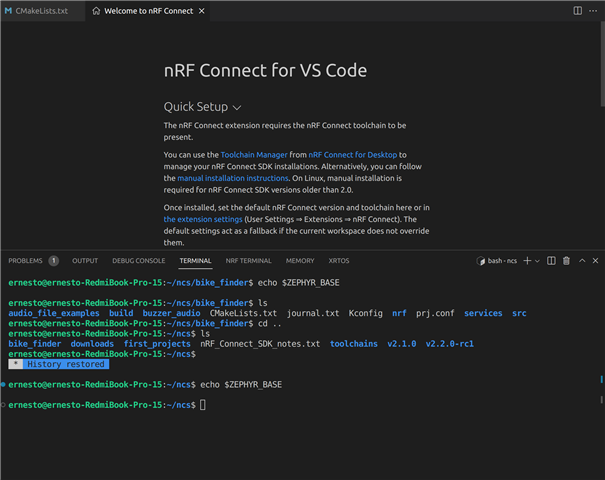Click bike_finder in the ncs listing
This screenshot has height=480, width=605.
[35, 344]
